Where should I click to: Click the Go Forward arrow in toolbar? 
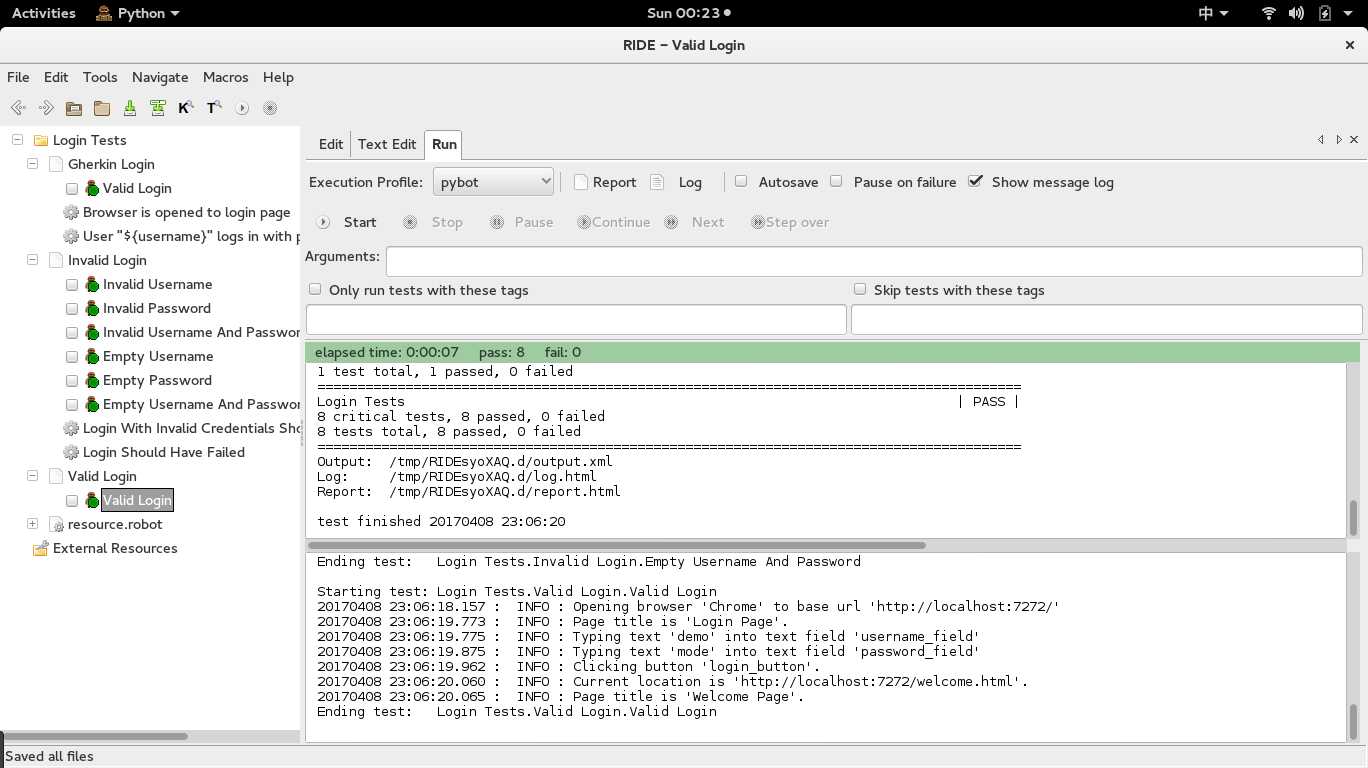(x=46, y=108)
